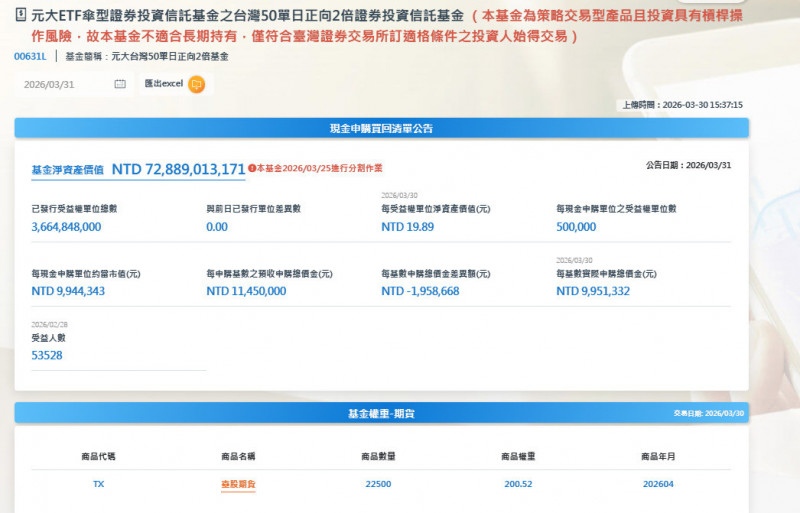Click the net asset value NTD 72,889,013,171
The height and width of the screenshot is (513, 800).
(x=179, y=169)
